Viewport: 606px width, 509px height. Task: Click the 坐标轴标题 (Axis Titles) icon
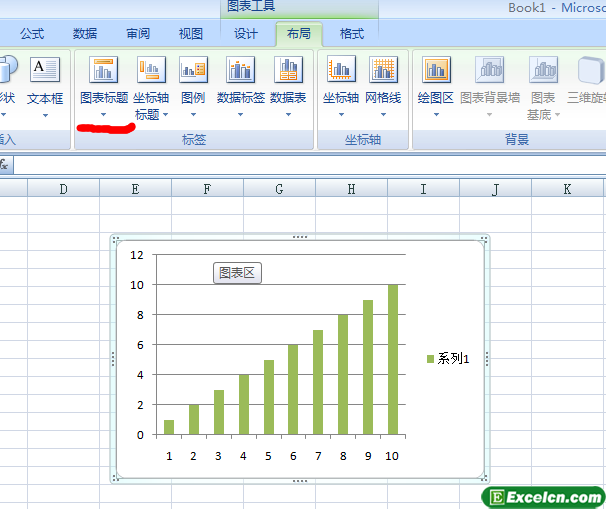pyautogui.click(x=151, y=70)
